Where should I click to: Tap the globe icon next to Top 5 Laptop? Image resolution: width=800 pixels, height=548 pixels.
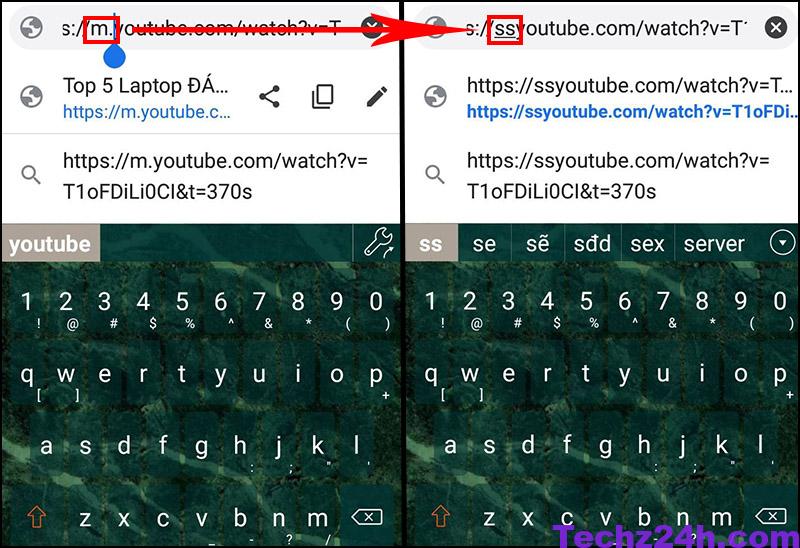pos(31,96)
